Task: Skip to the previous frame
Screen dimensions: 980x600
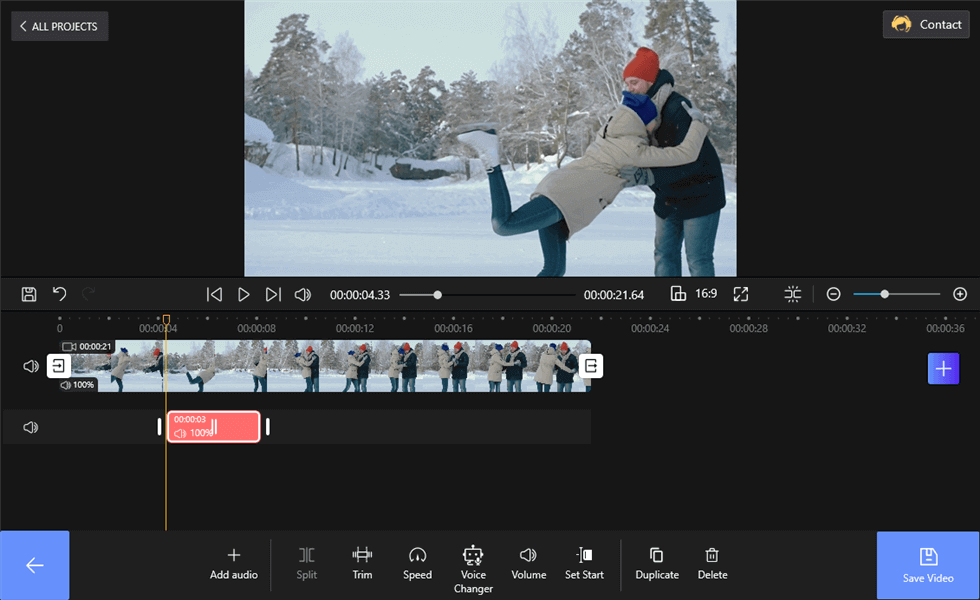Action: tap(214, 294)
